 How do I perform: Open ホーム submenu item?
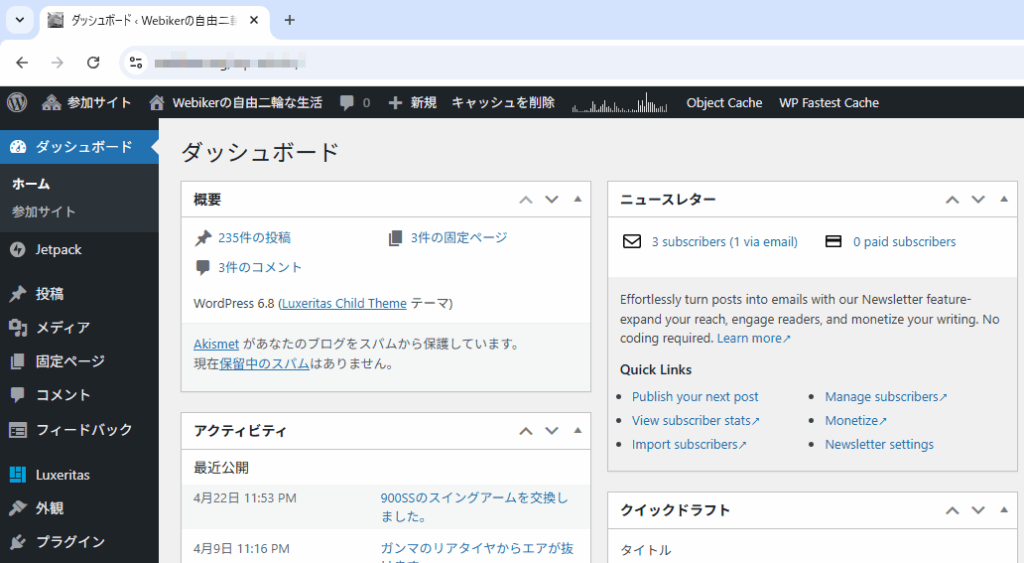click(x=31, y=184)
